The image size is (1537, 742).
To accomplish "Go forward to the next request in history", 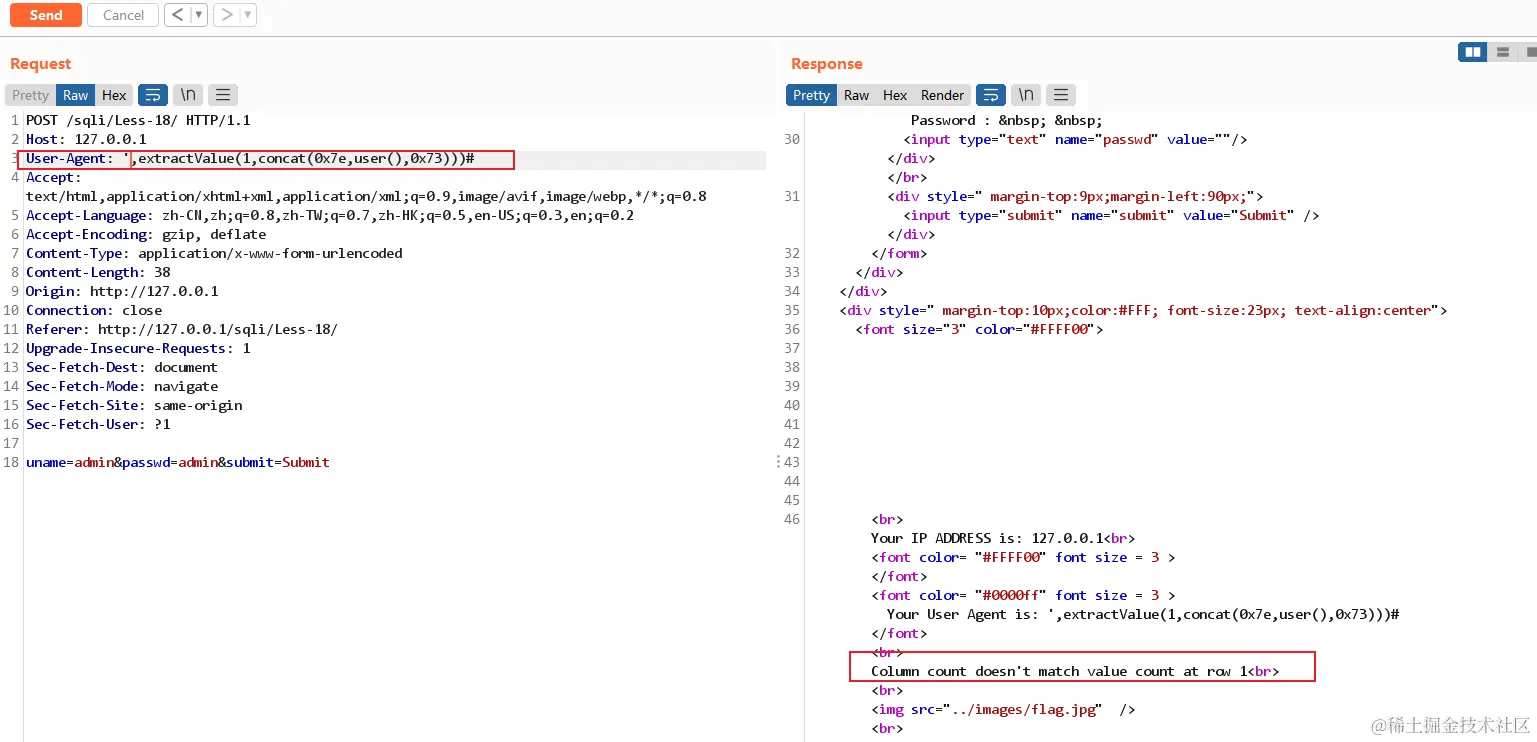I will [x=227, y=15].
